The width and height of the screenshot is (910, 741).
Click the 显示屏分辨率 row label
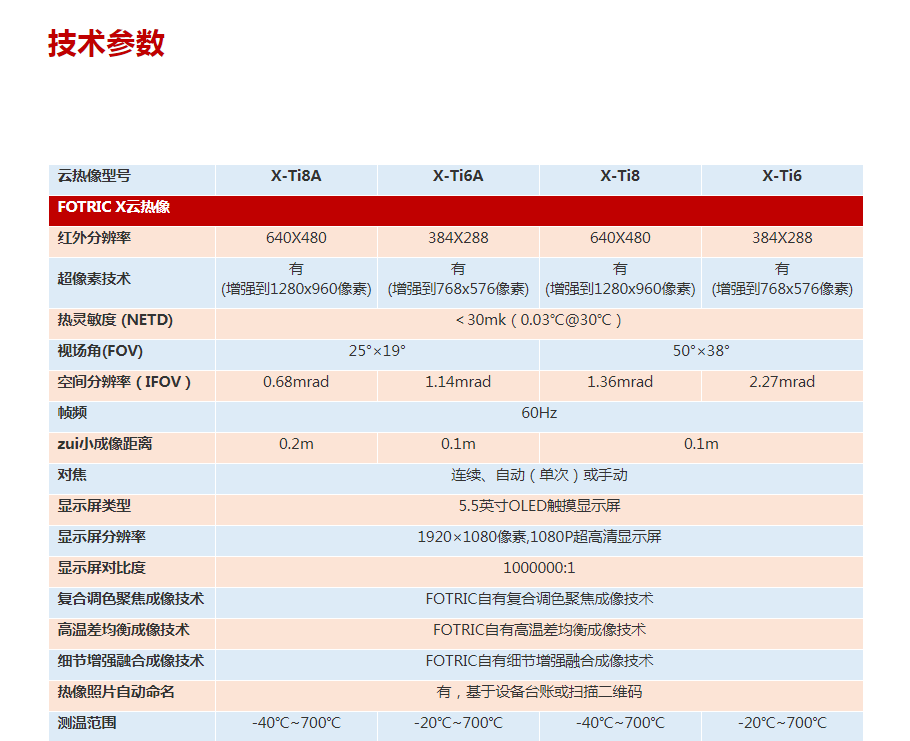click(101, 537)
